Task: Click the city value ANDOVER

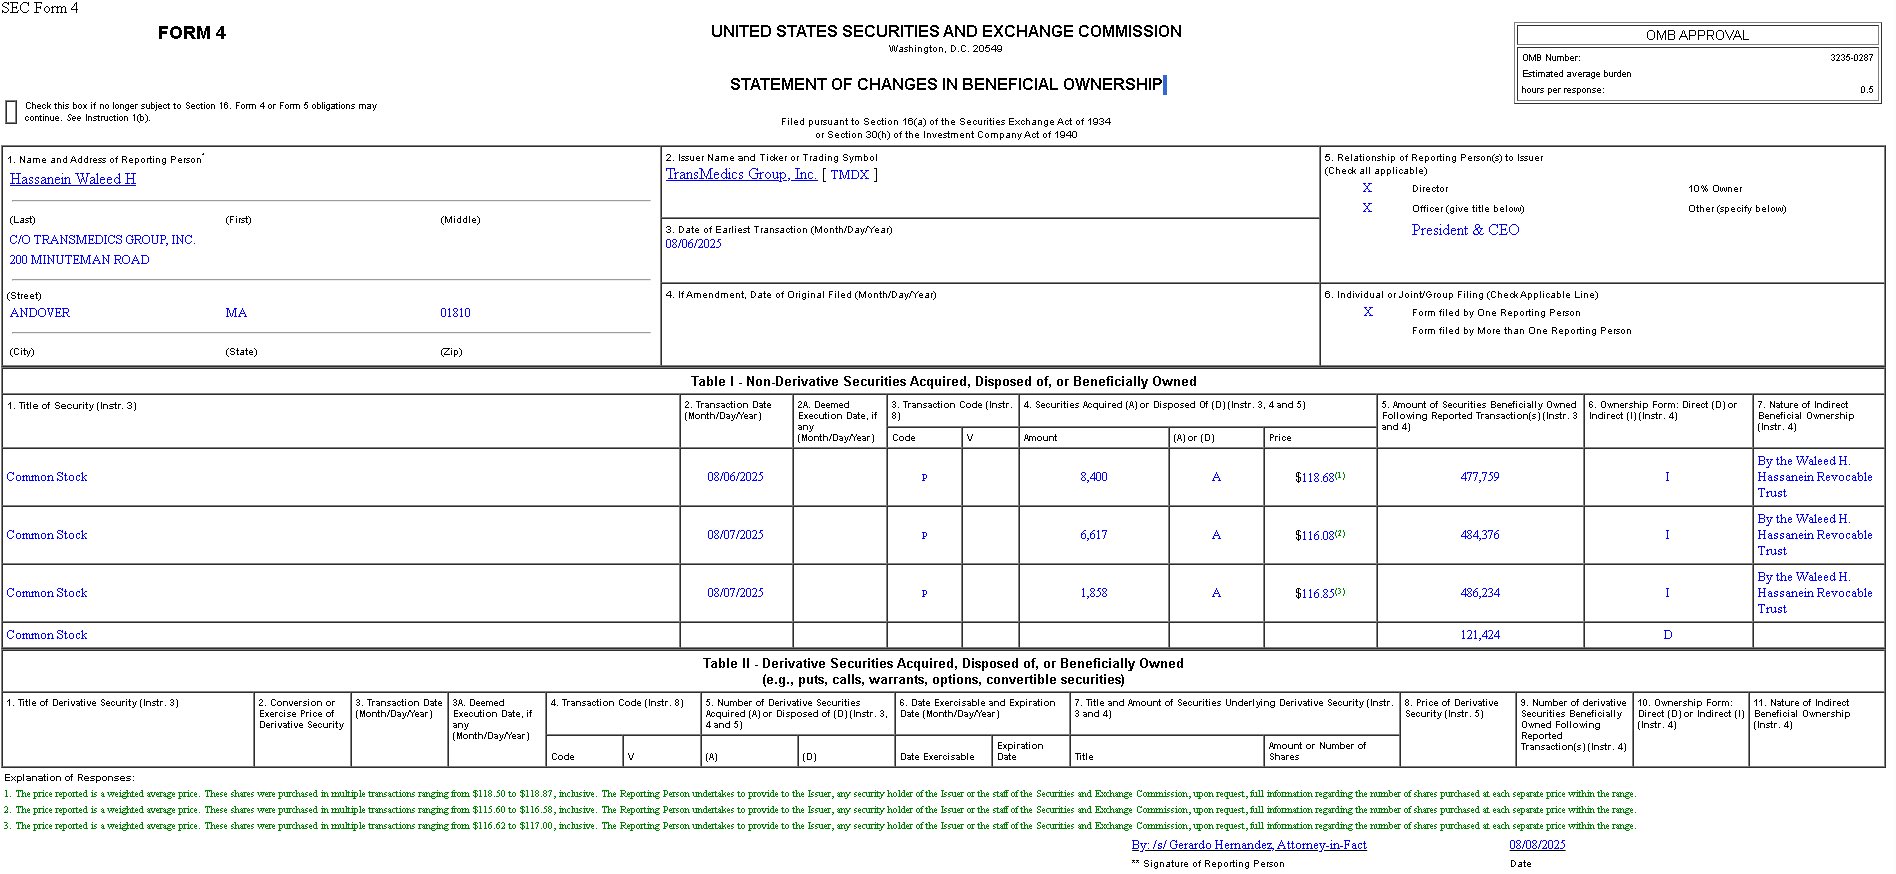Action: point(40,313)
